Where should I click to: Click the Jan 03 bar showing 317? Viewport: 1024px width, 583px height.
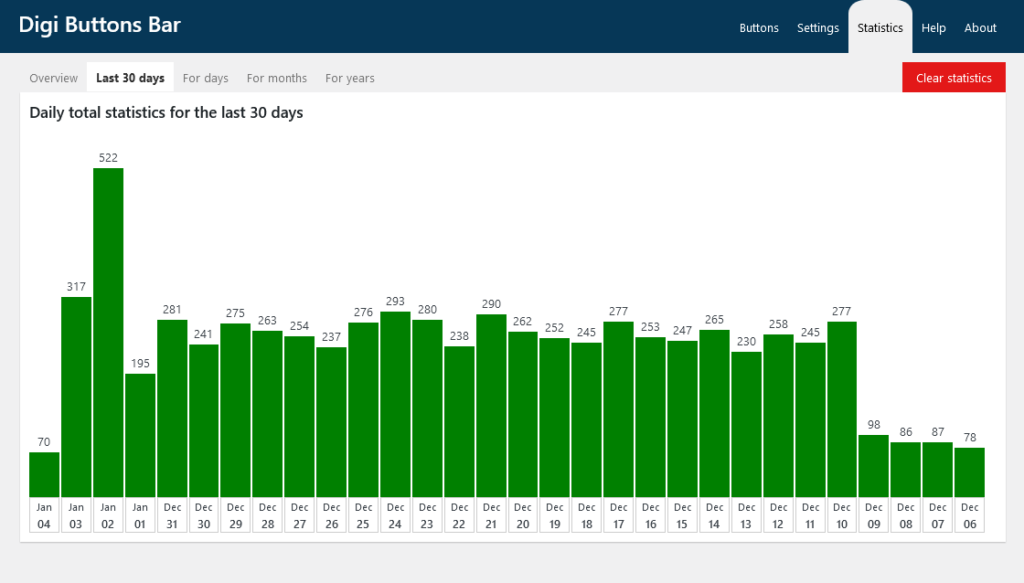[76, 397]
